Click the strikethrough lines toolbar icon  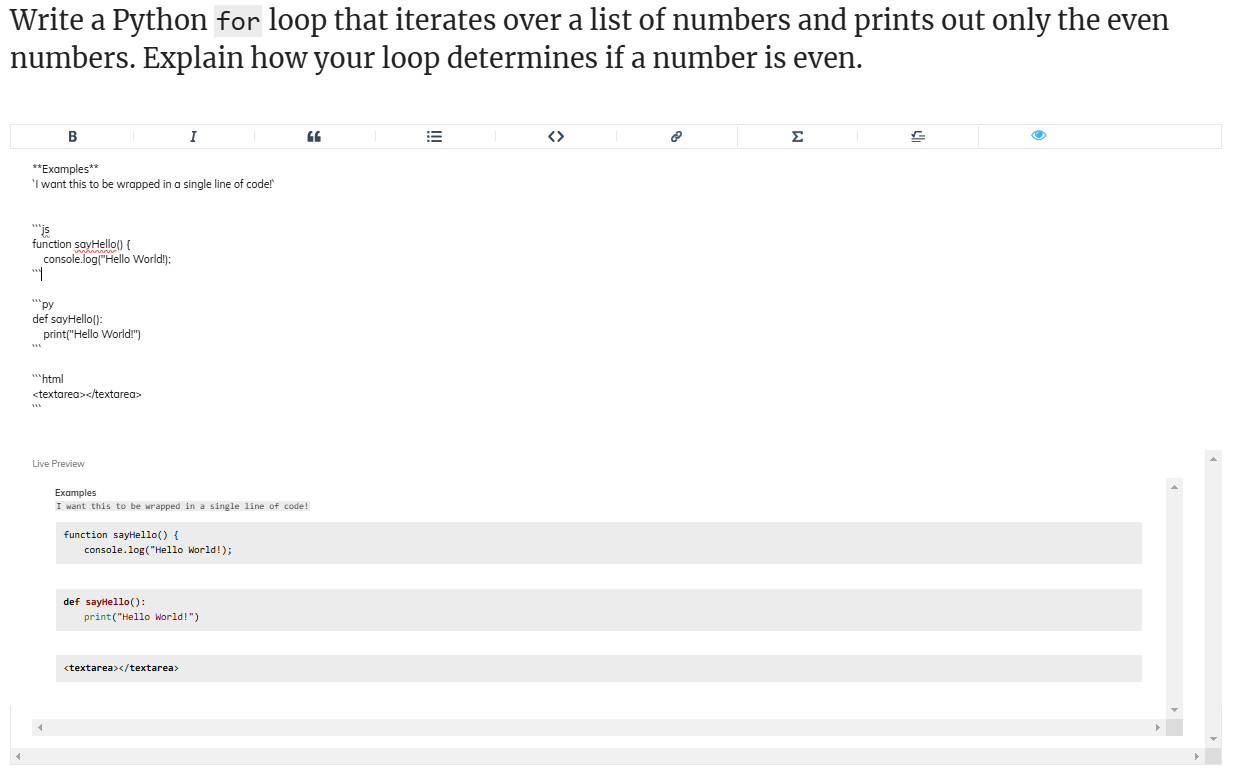tap(918, 136)
